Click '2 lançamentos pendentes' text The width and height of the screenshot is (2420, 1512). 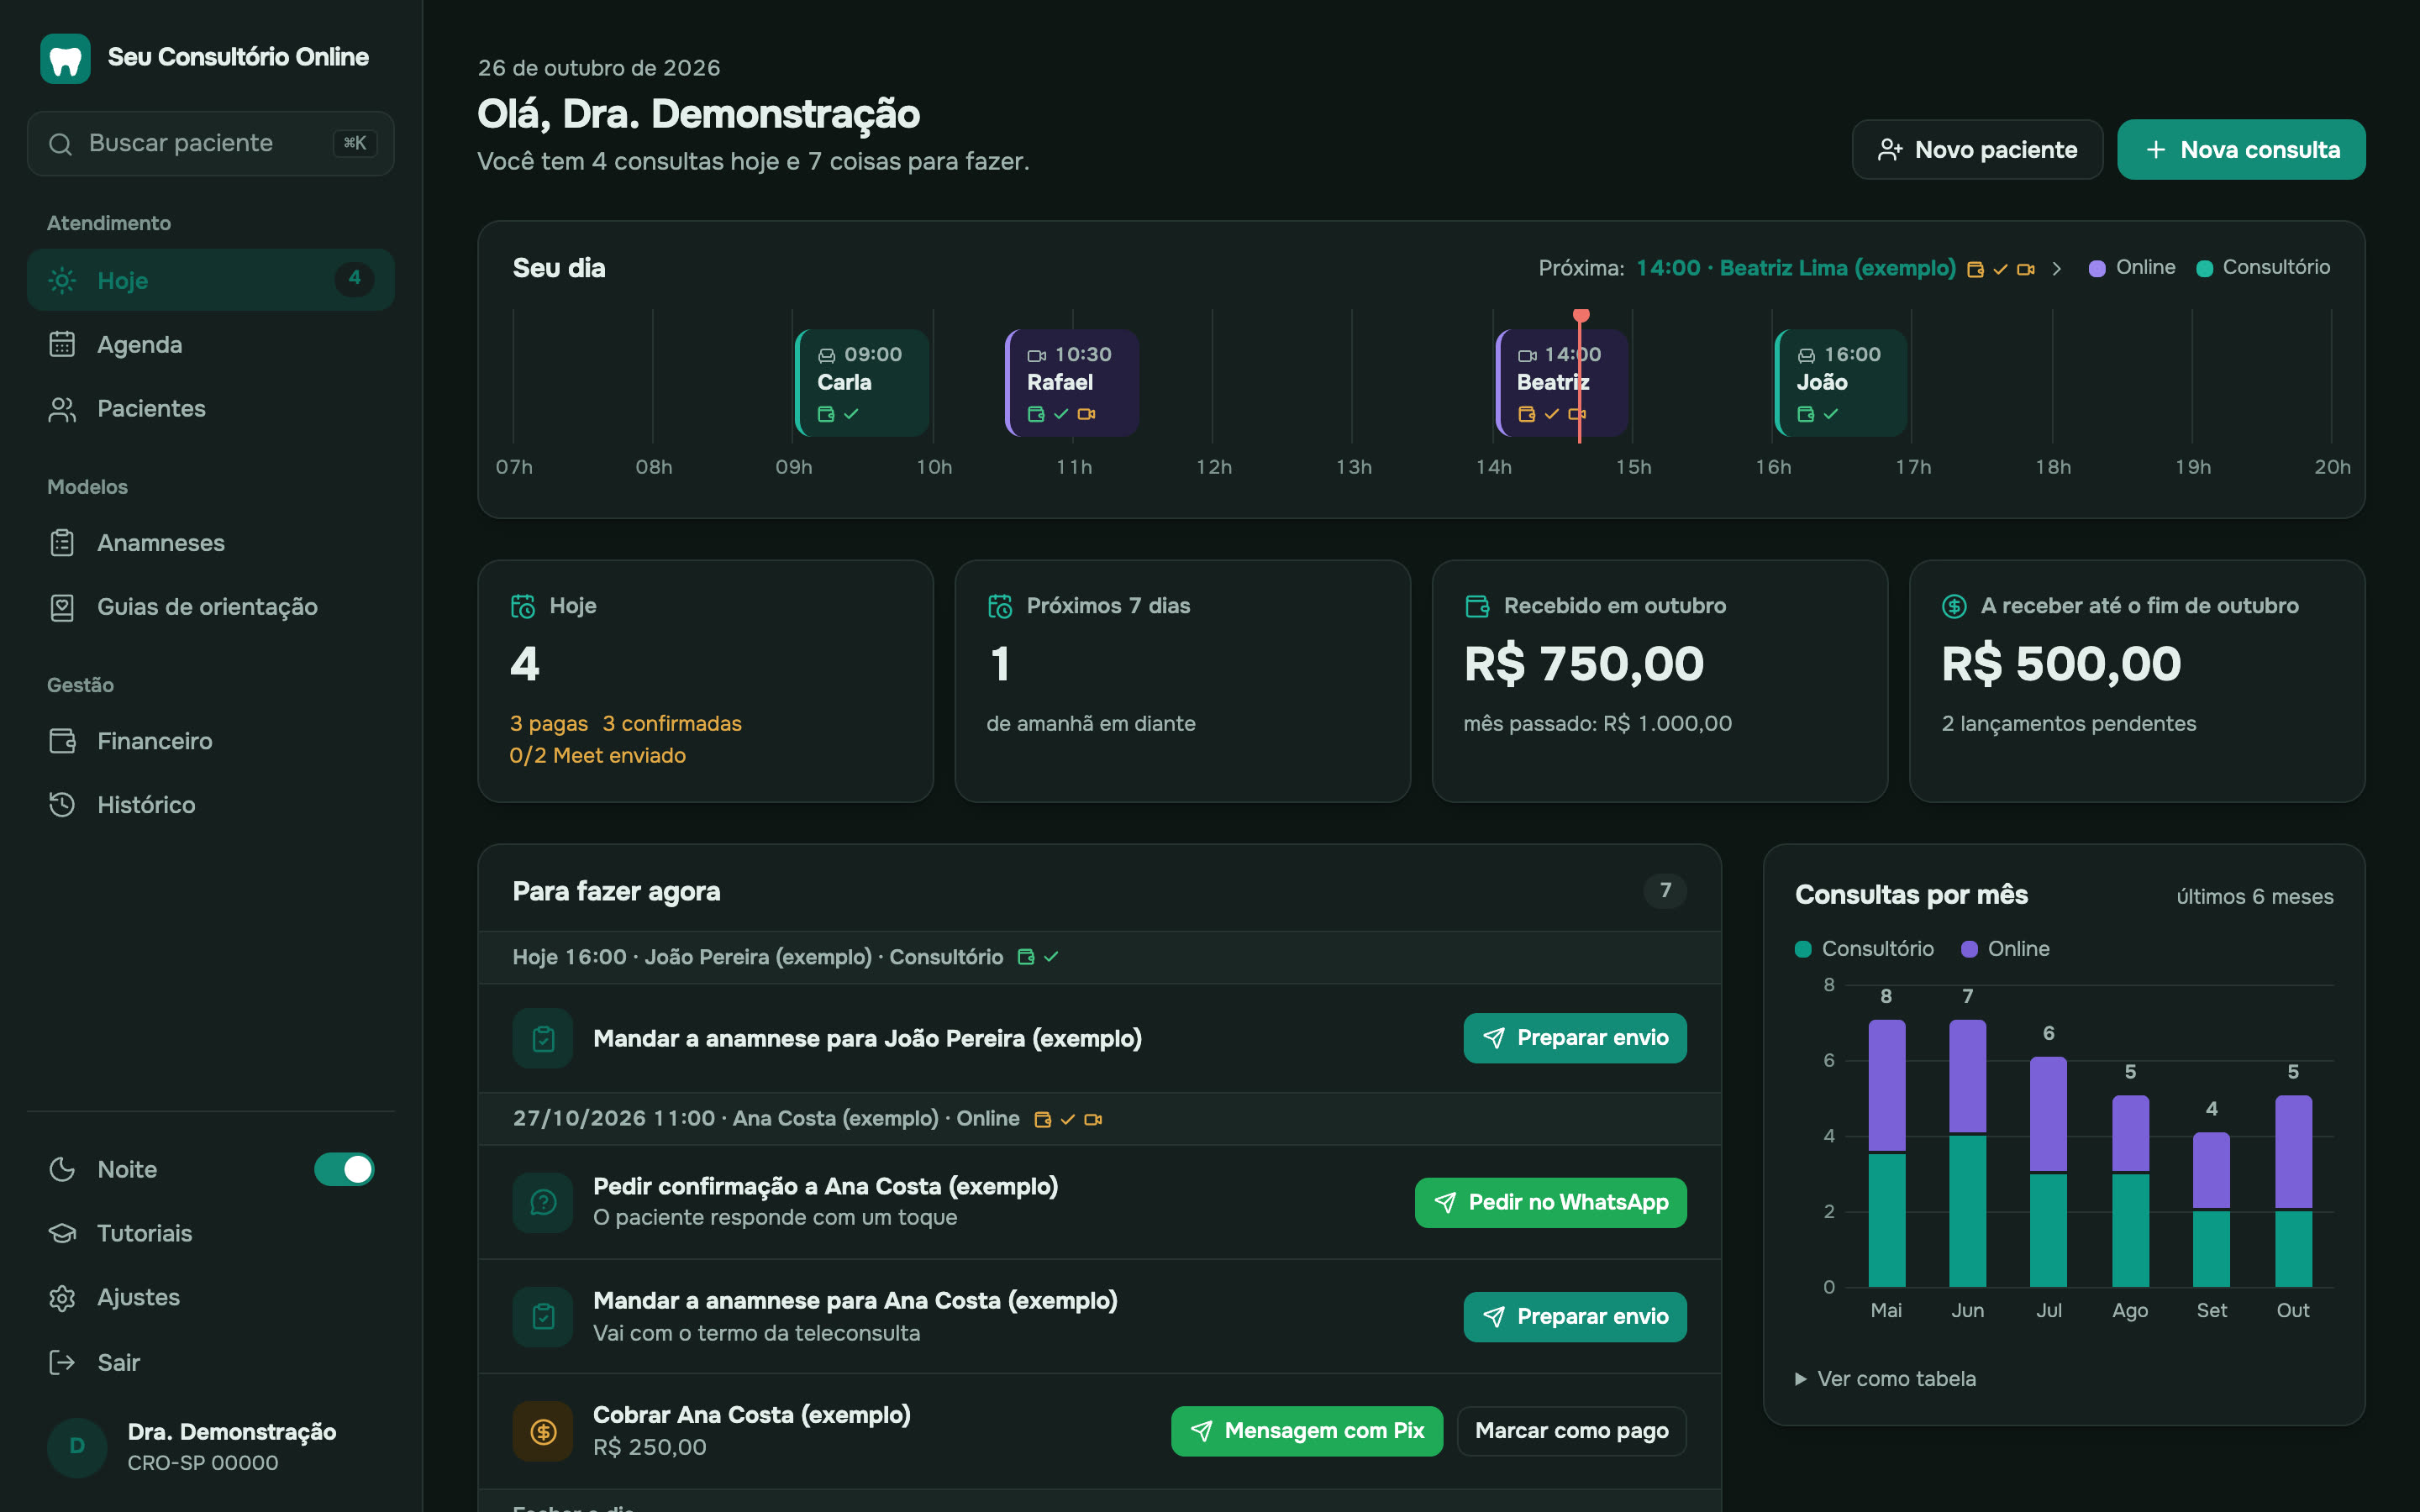point(2068,724)
